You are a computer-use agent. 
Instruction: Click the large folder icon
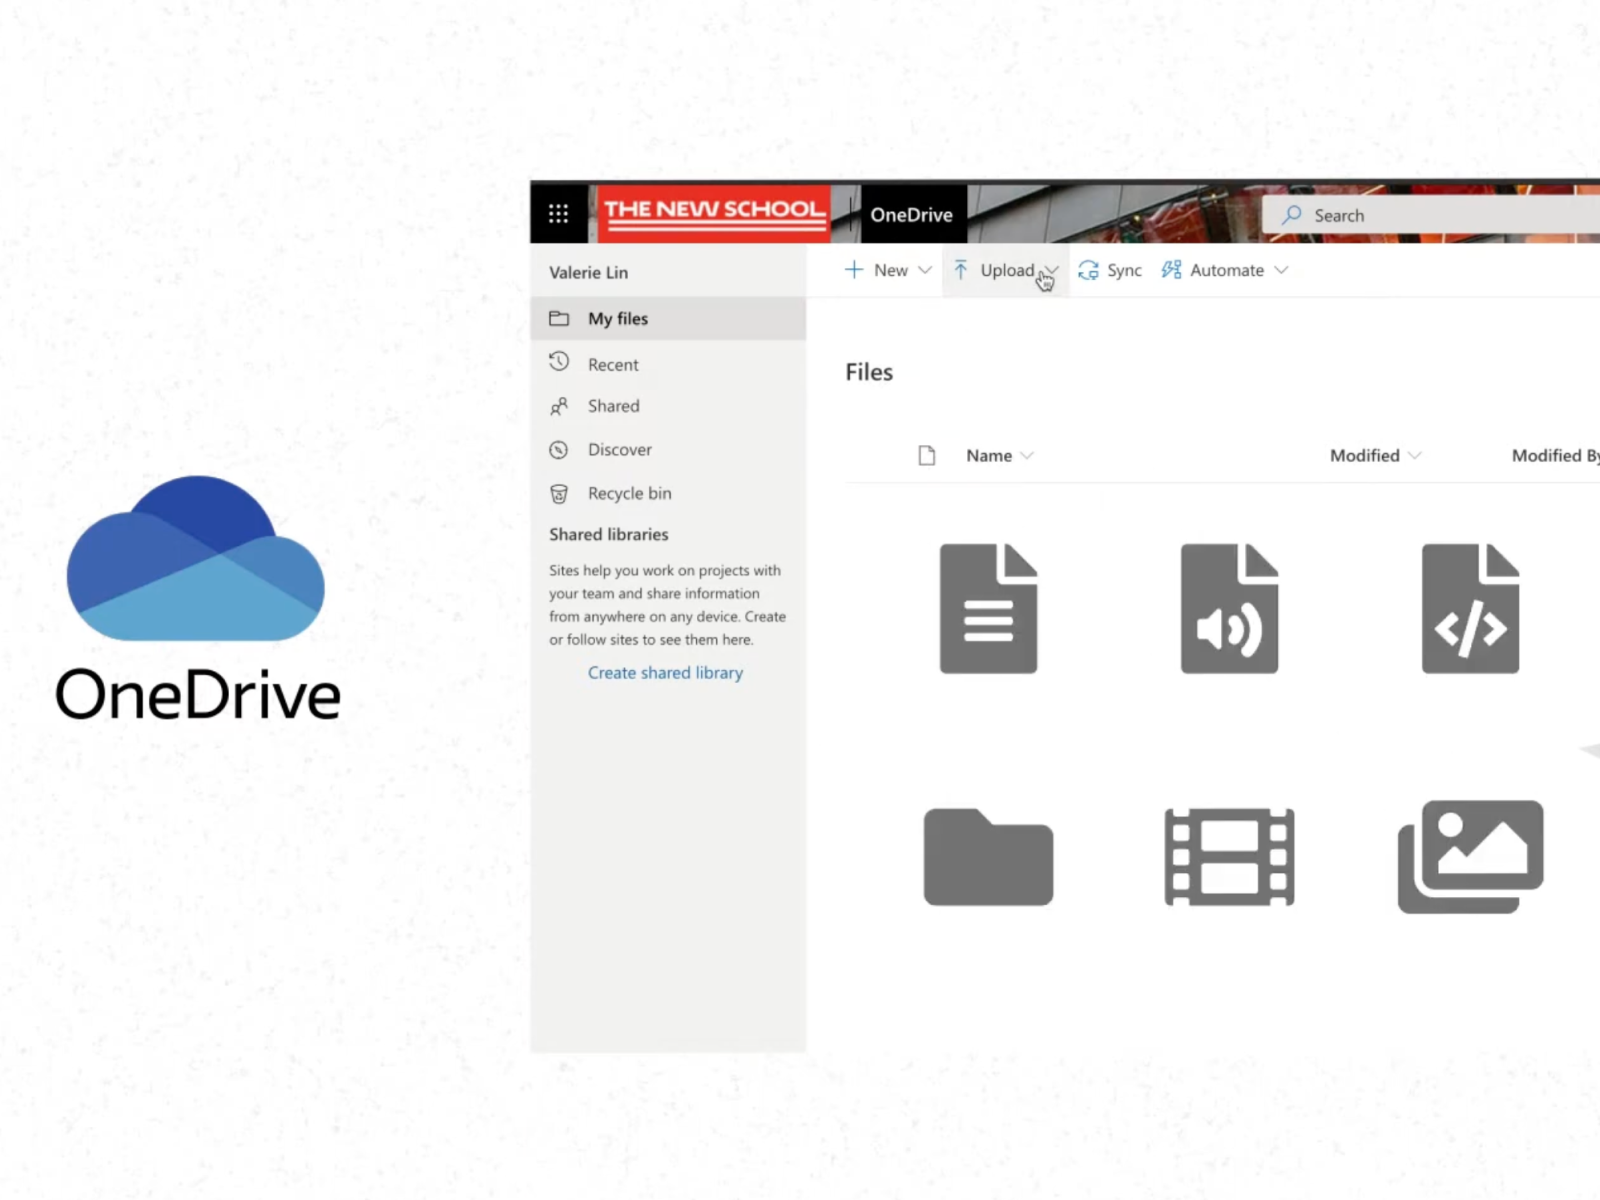tap(988, 857)
